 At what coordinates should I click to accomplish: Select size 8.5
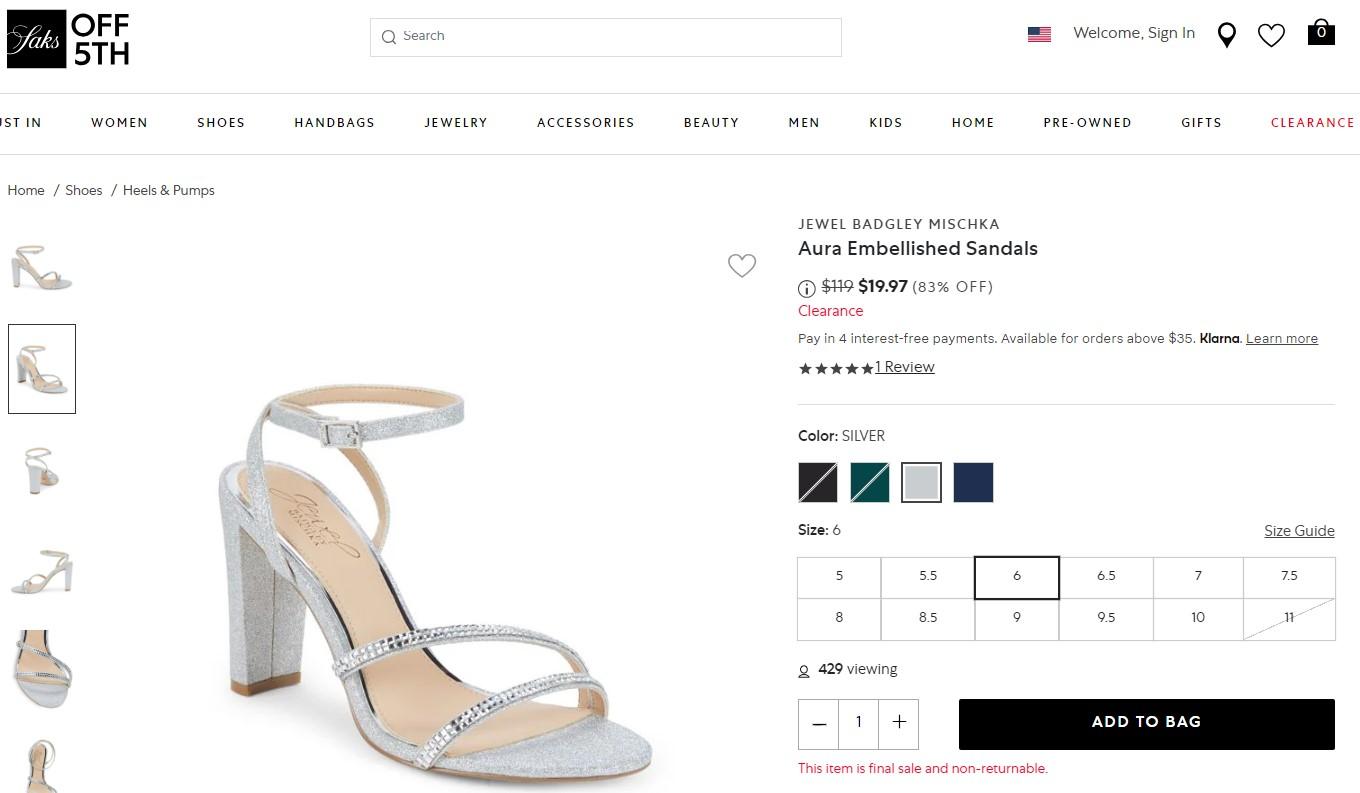pyautogui.click(x=928, y=618)
